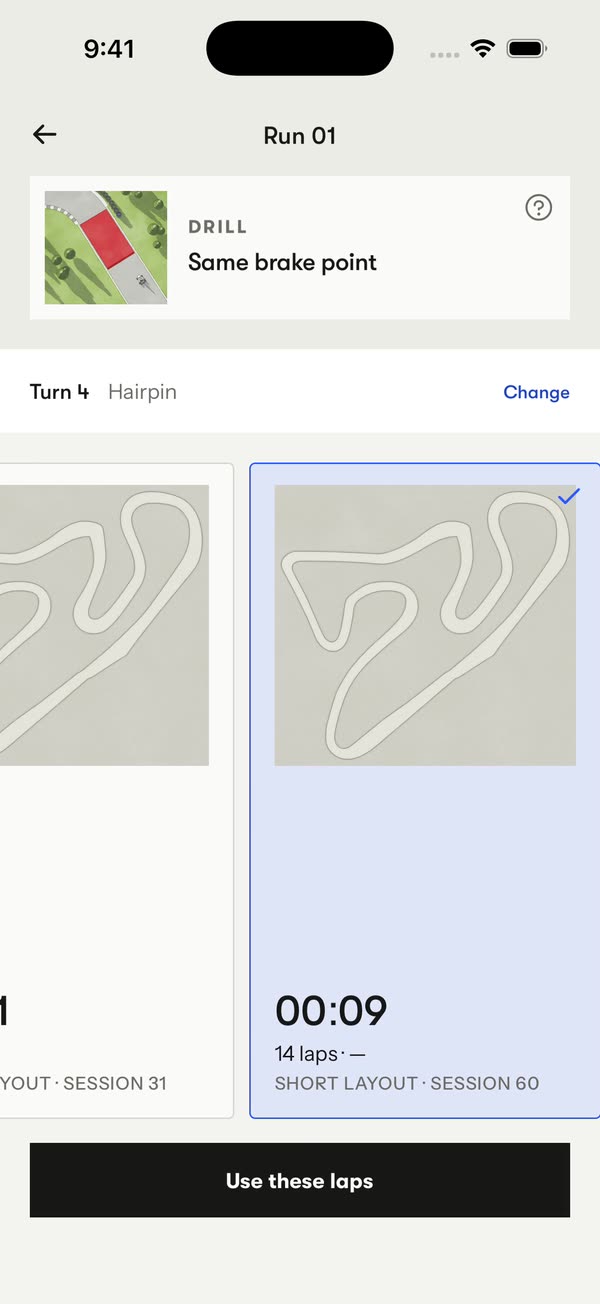Open the drill corner thumbnail image
The height and width of the screenshot is (1304, 600).
pos(106,248)
